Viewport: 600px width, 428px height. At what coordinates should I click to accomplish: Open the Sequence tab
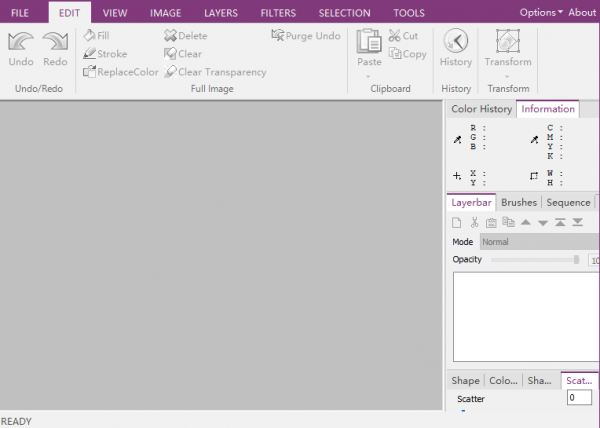click(x=568, y=202)
